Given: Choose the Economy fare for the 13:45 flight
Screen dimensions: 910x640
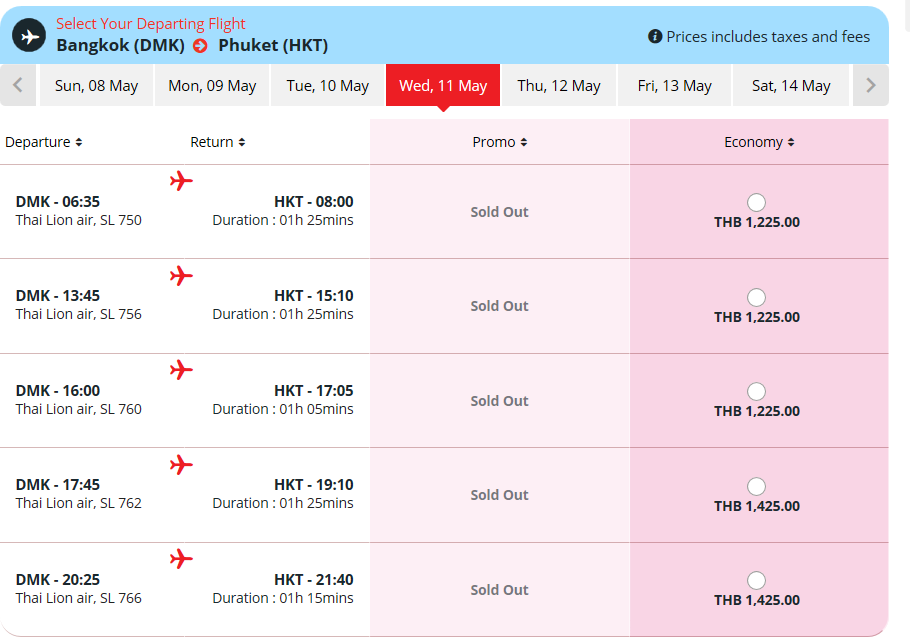Looking at the screenshot, I should click(x=756, y=297).
